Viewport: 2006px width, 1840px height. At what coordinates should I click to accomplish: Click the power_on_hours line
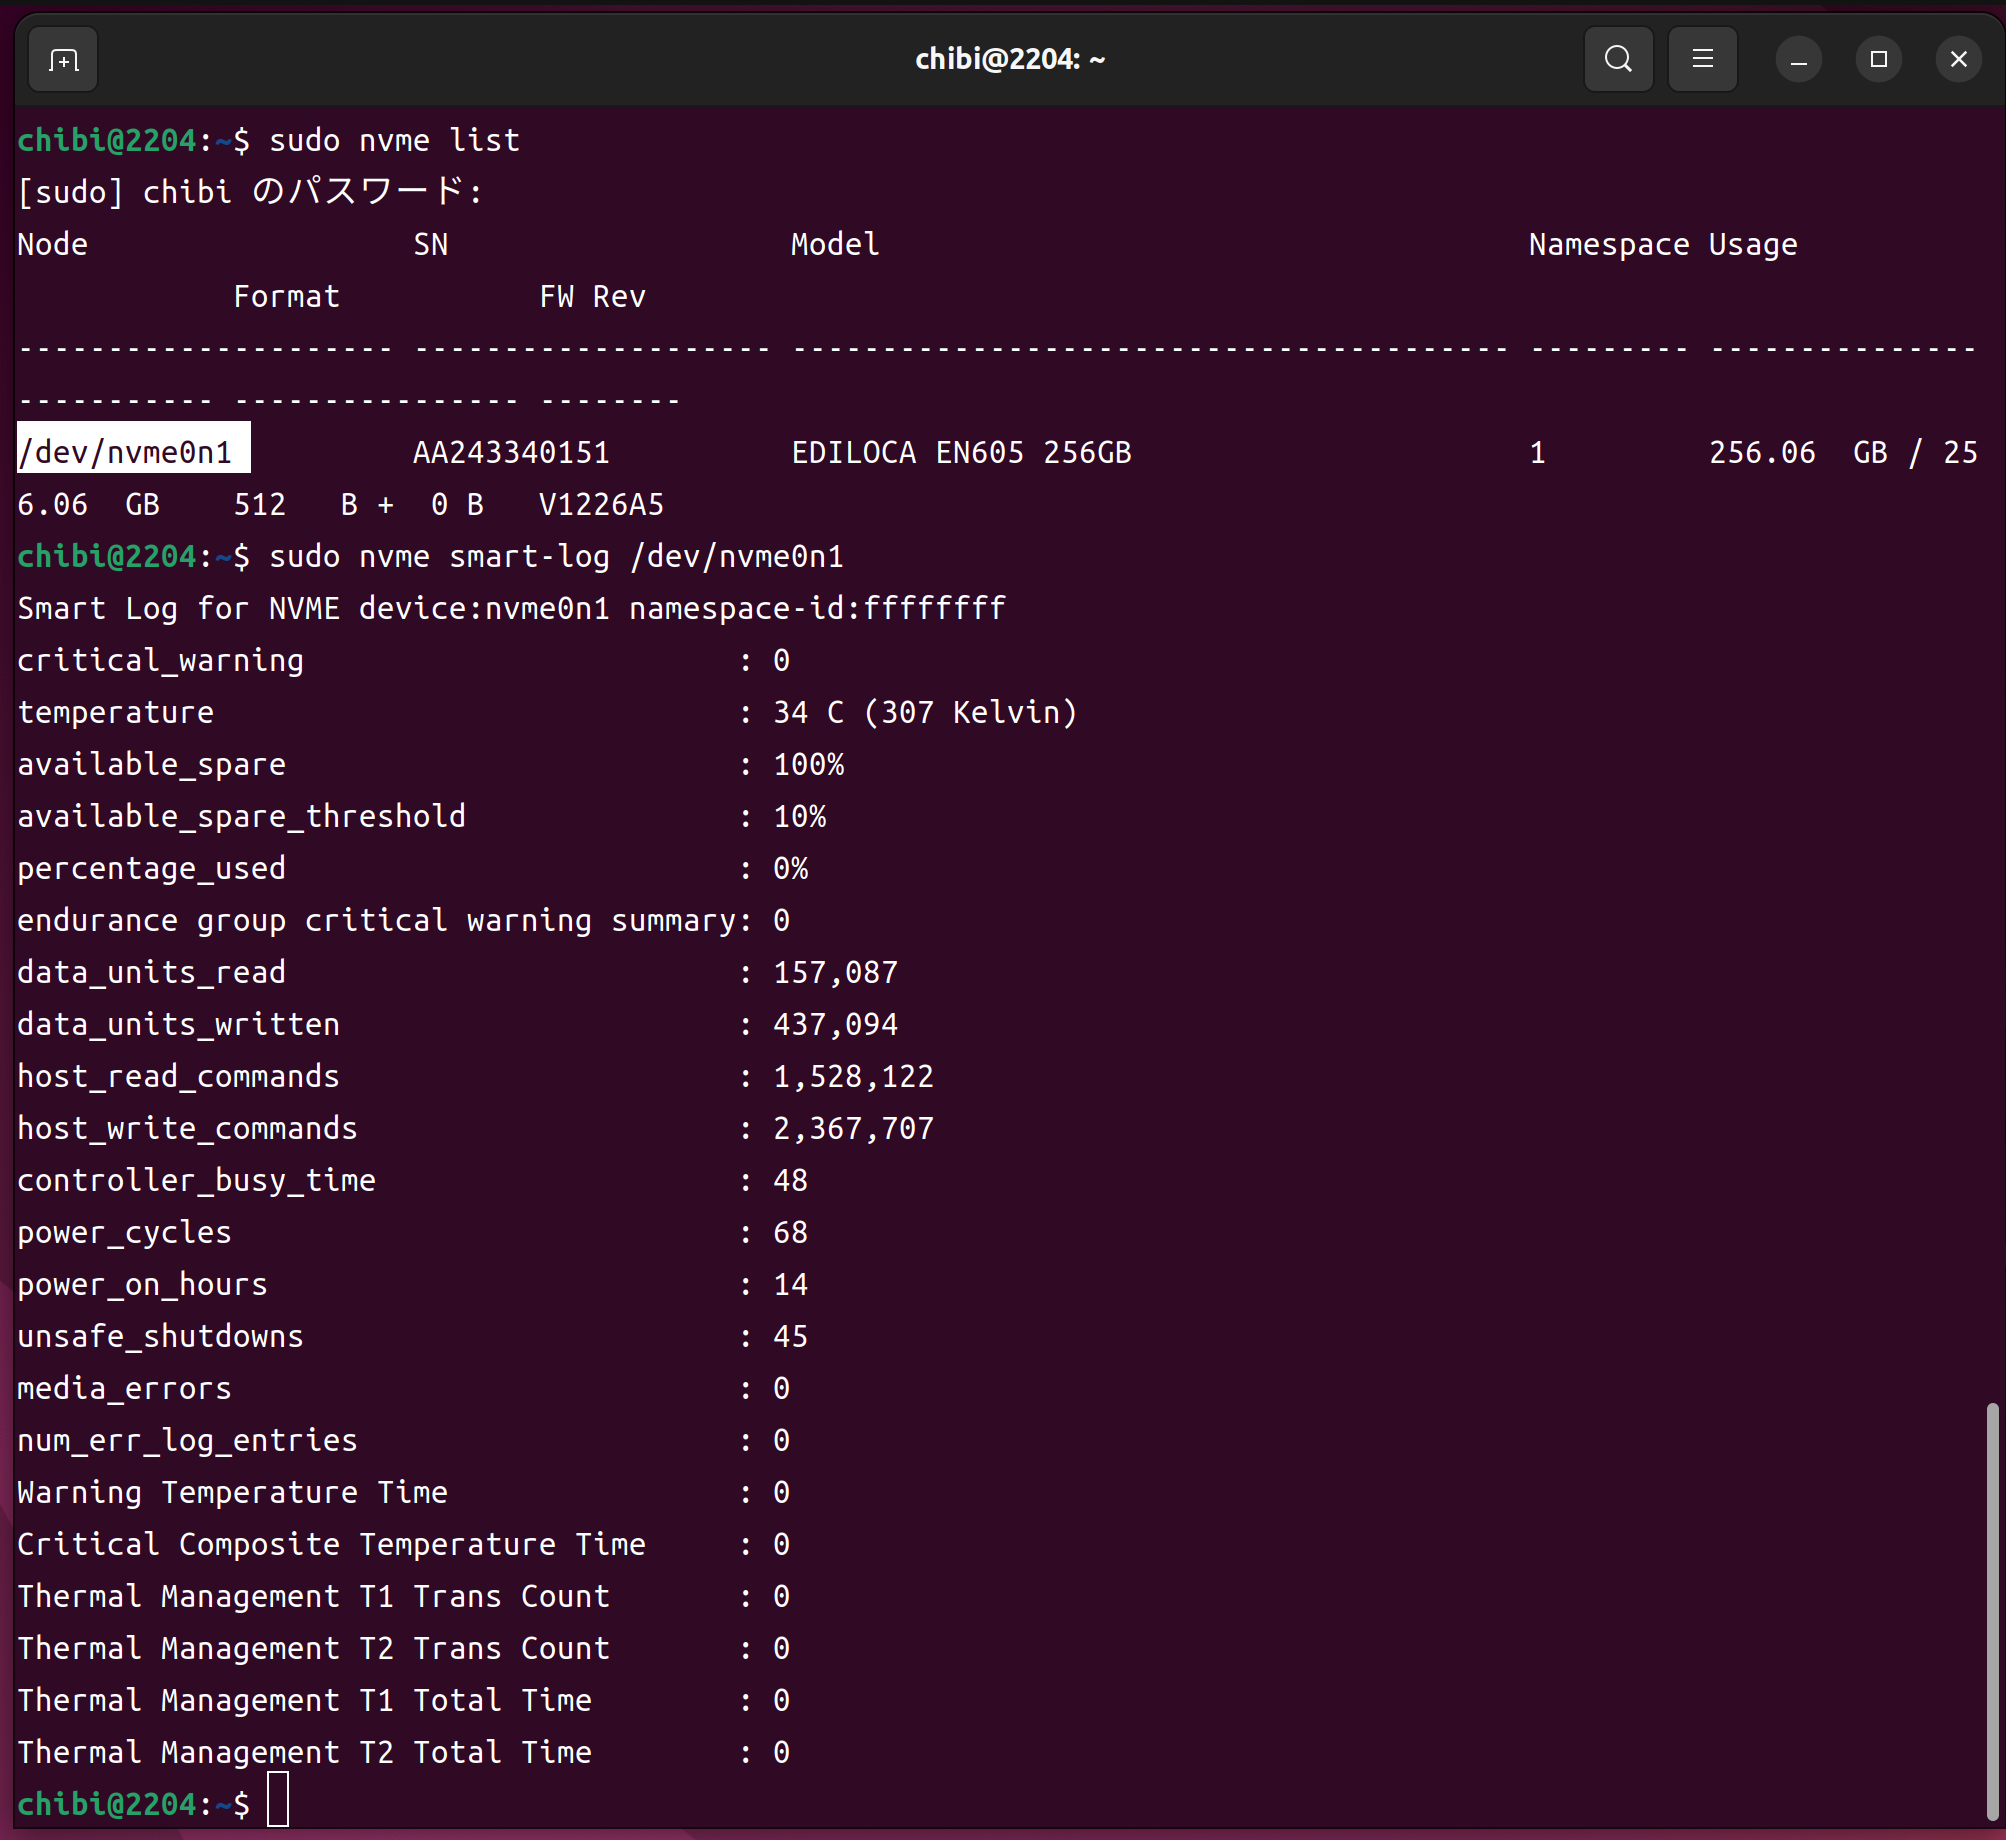click(143, 1284)
